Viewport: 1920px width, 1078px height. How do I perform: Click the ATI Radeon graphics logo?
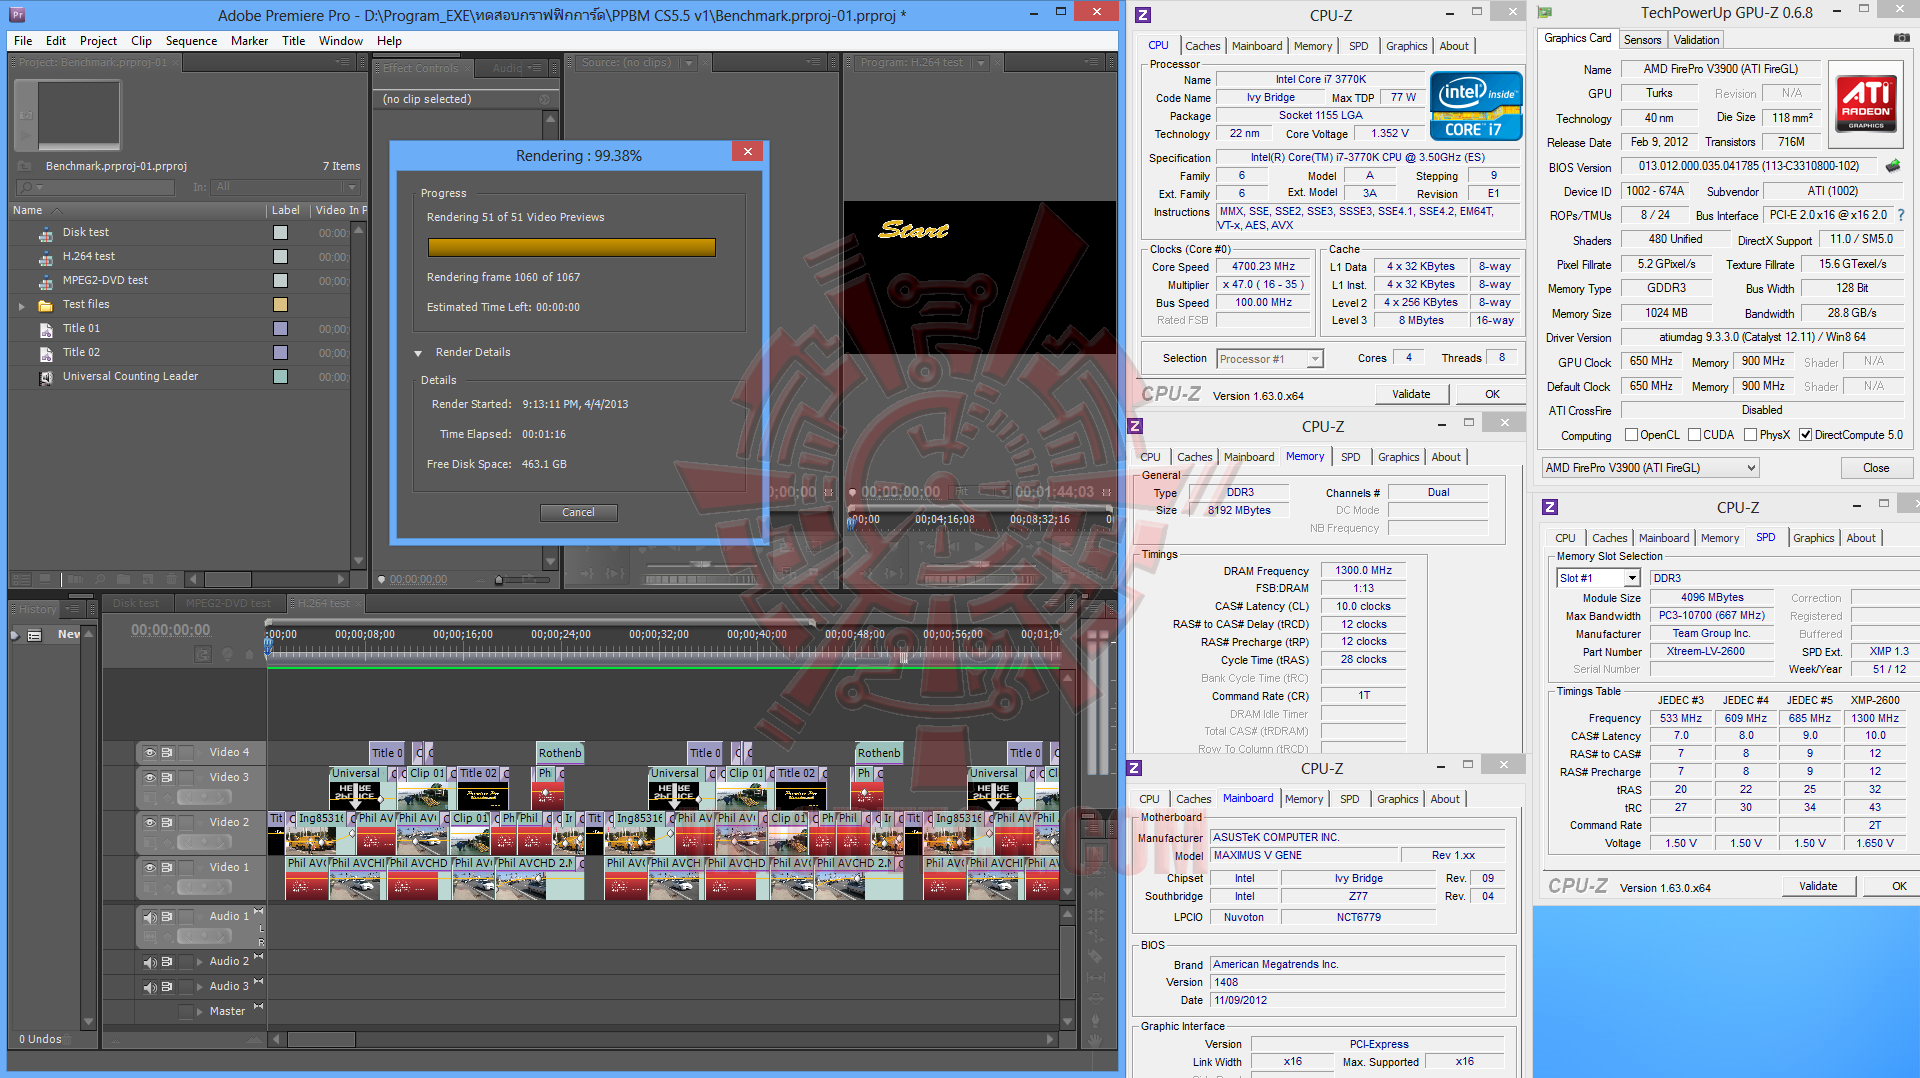tap(1865, 105)
